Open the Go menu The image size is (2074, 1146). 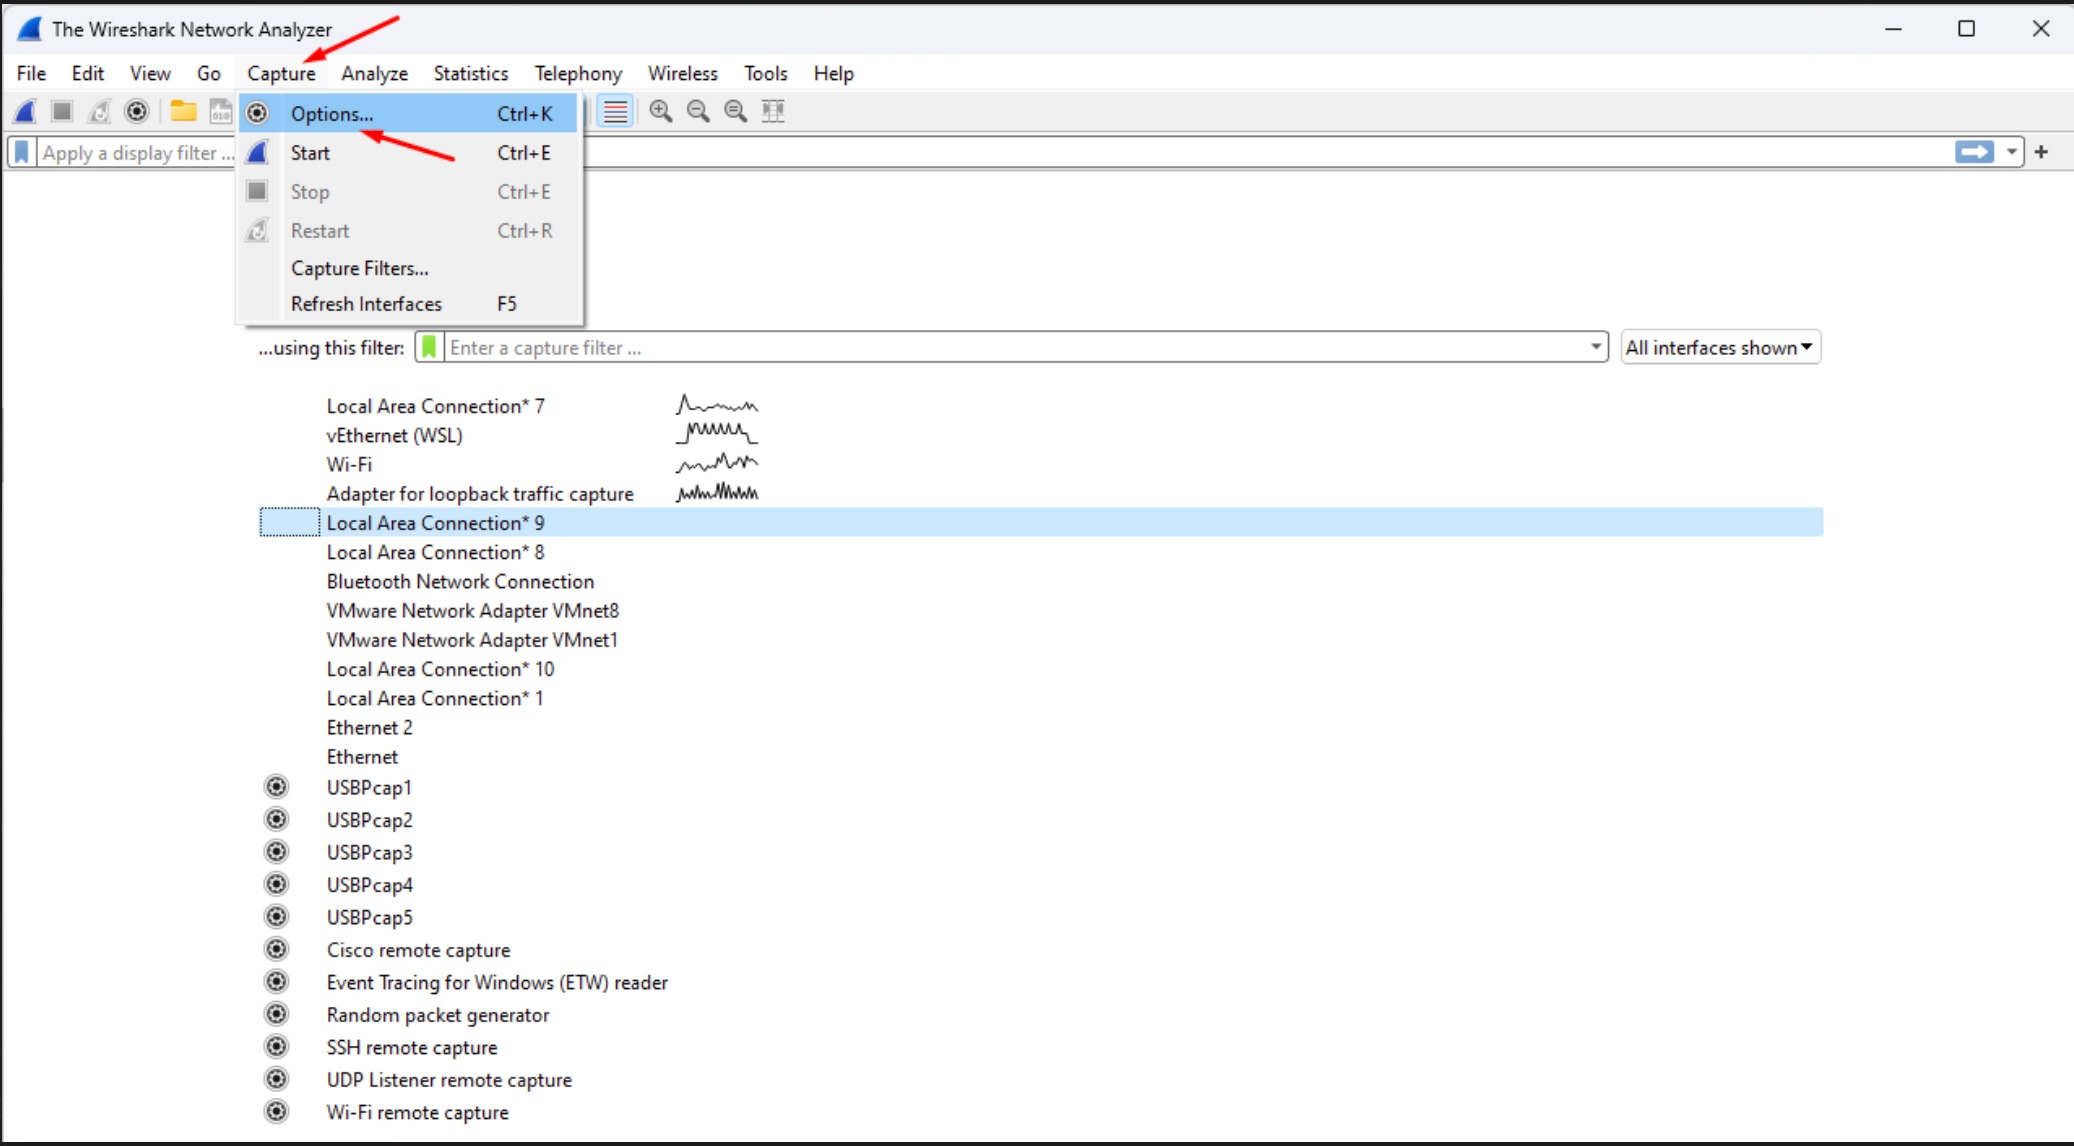click(x=209, y=73)
